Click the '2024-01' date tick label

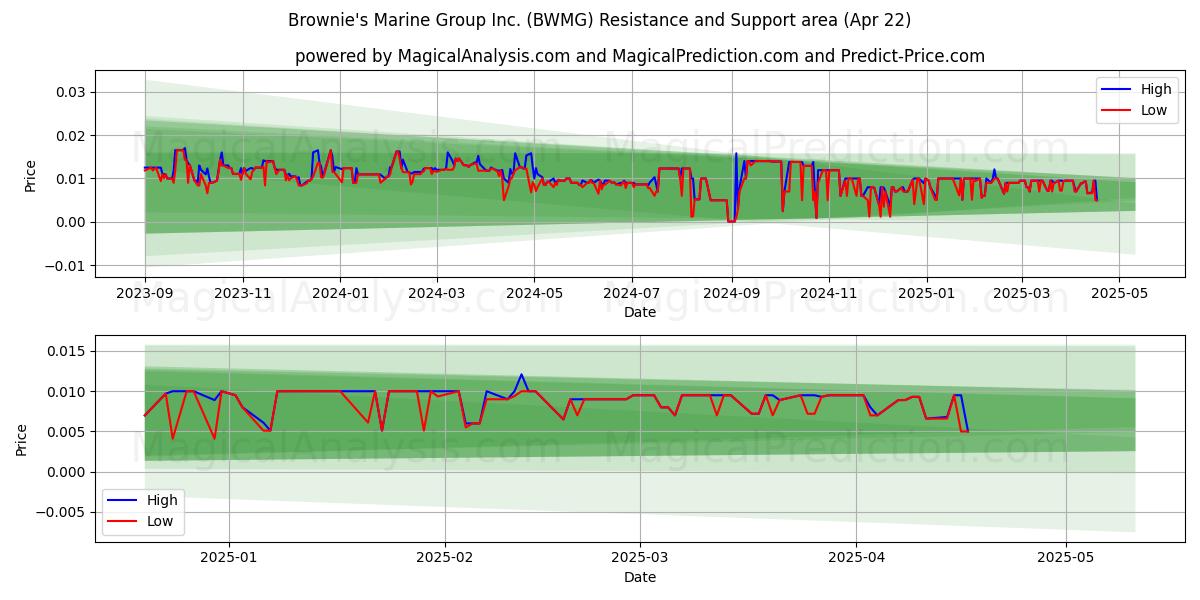click(x=340, y=294)
